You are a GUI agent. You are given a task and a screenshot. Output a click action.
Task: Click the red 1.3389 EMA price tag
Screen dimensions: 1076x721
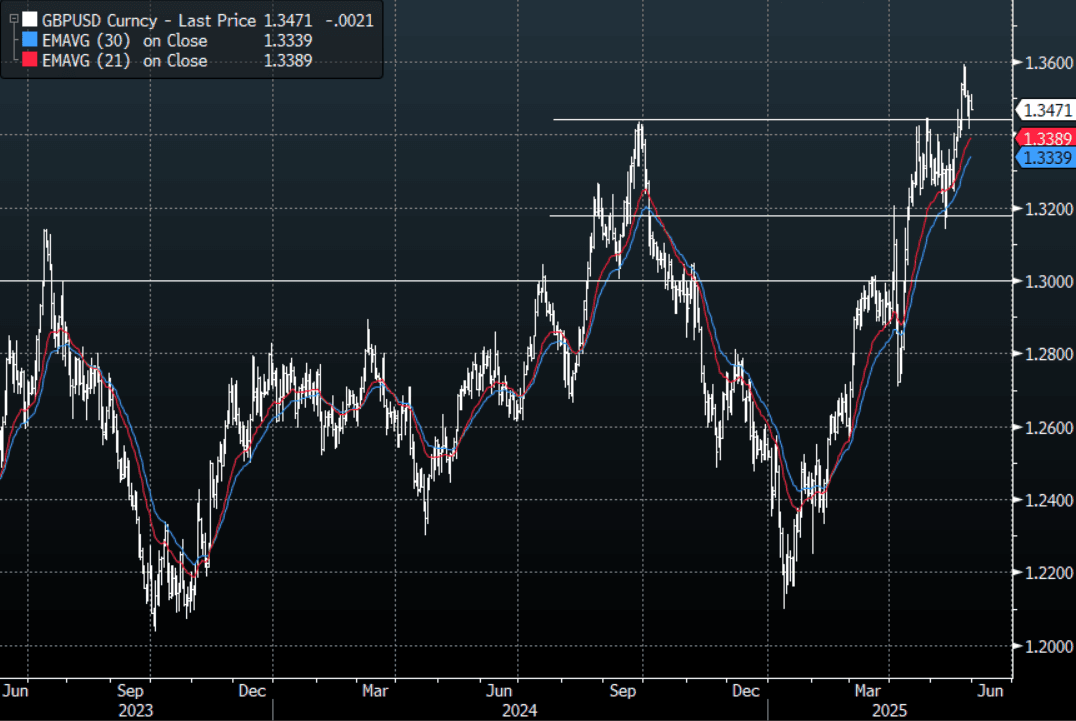pyautogui.click(x=1045, y=139)
